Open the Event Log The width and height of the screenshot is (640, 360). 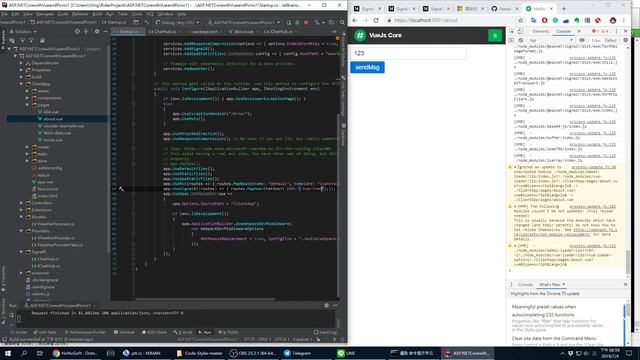pyautogui.click(x=325, y=332)
